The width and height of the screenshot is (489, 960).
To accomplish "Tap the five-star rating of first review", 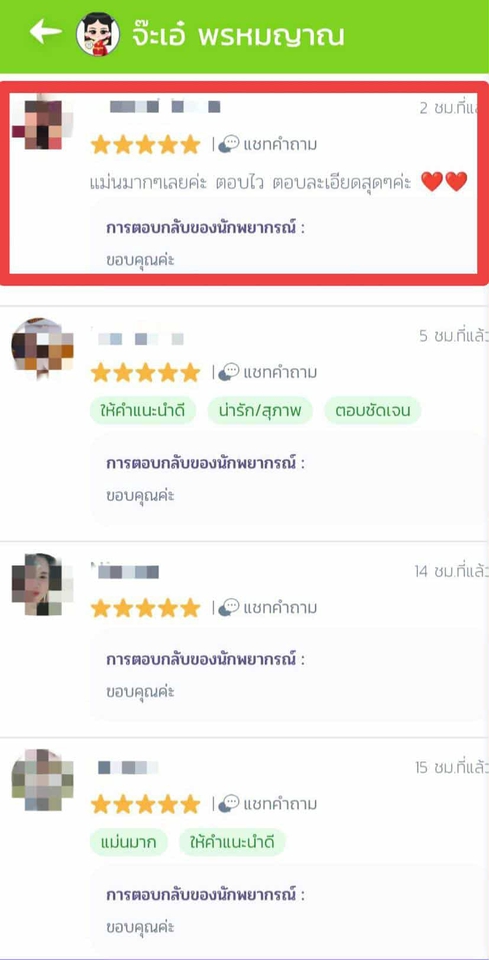I will coord(146,145).
